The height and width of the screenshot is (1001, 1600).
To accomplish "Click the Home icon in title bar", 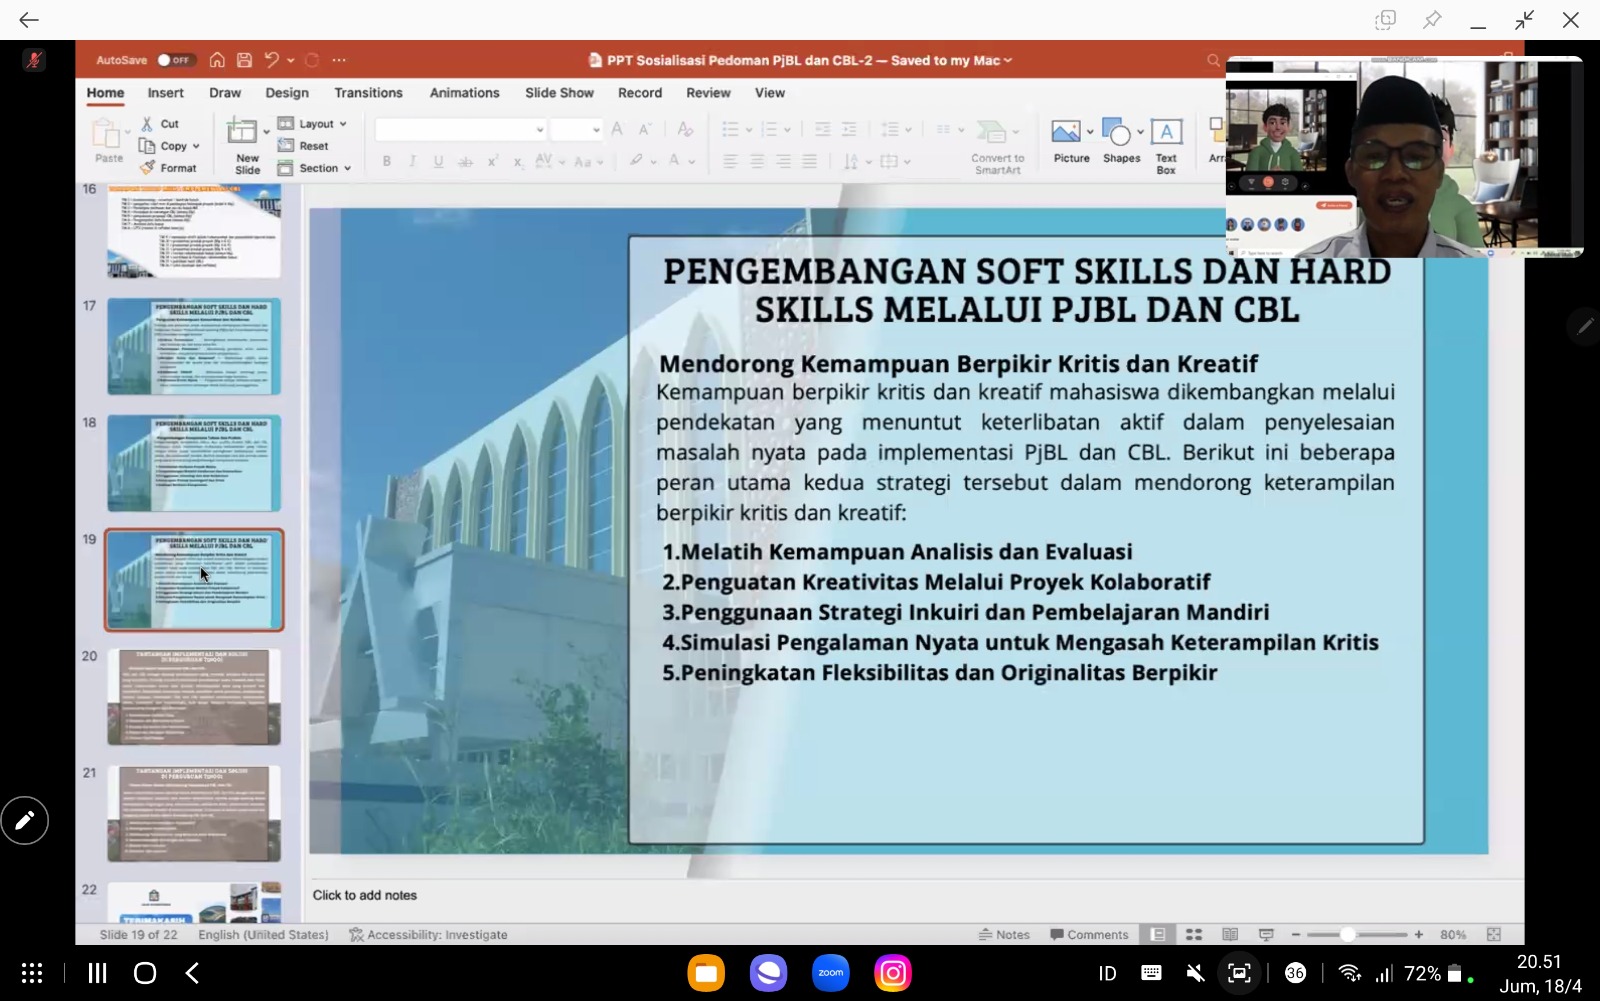I will click(x=217, y=60).
